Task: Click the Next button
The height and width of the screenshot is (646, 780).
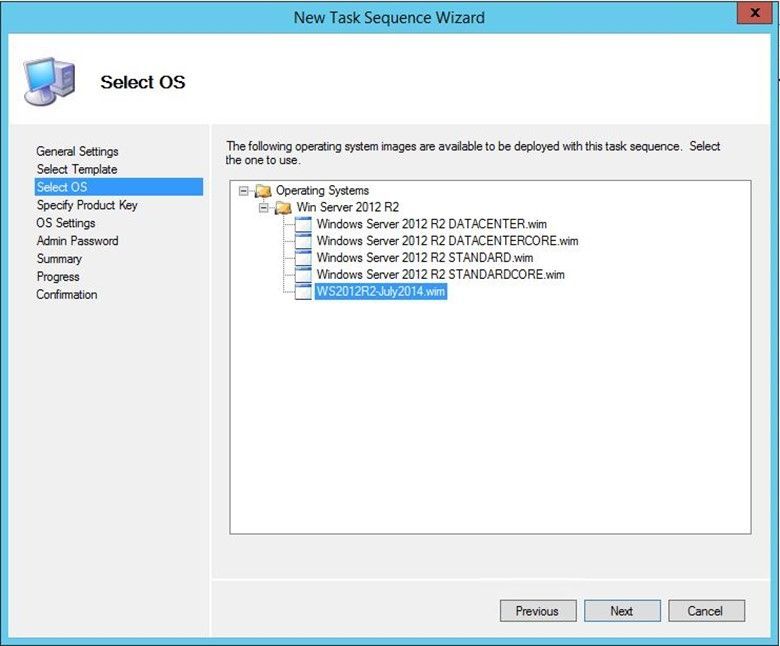Action: tap(622, 611)
